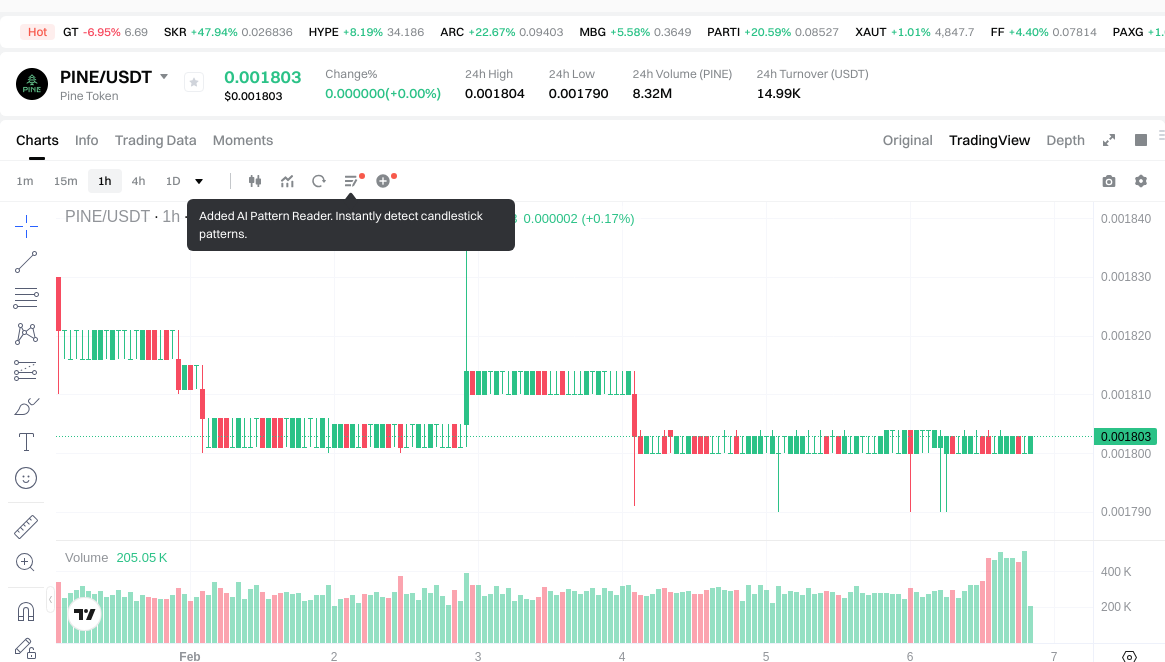Click the Depth chart view
This screenshot has width=1165, height=662.
tap(1065, 140)
